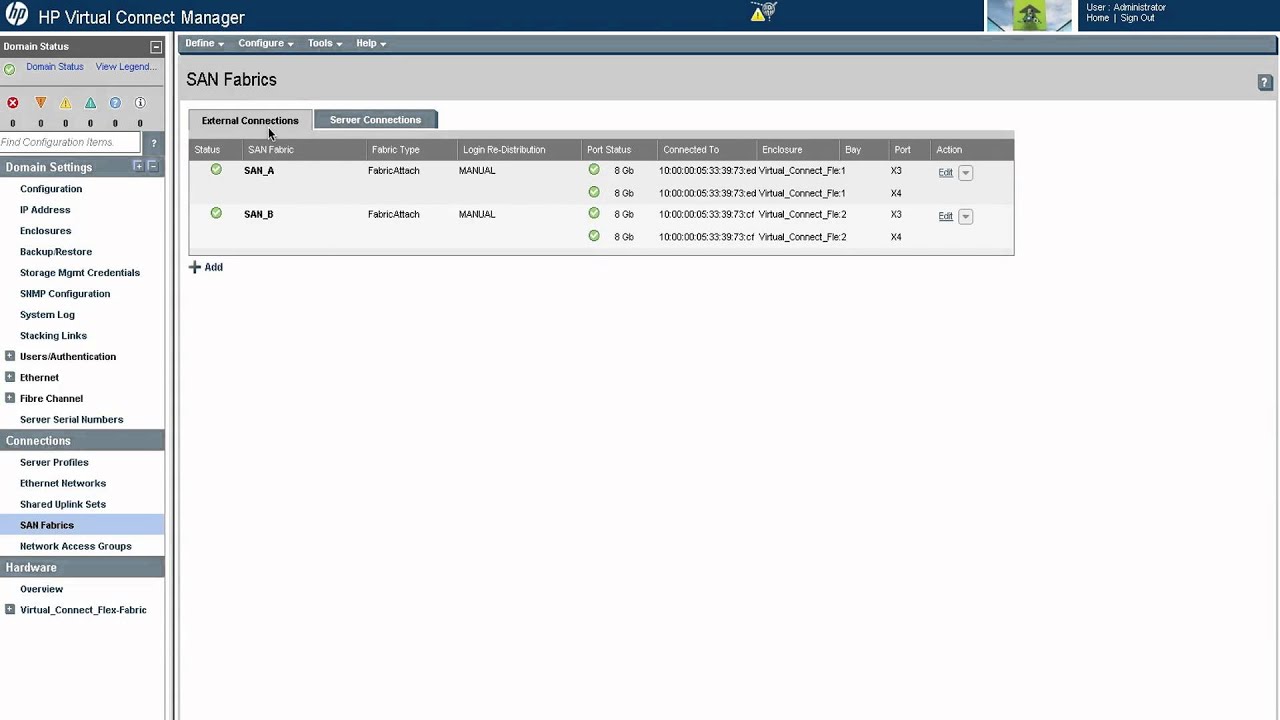Open the Configure menu

tap(266, 43)
